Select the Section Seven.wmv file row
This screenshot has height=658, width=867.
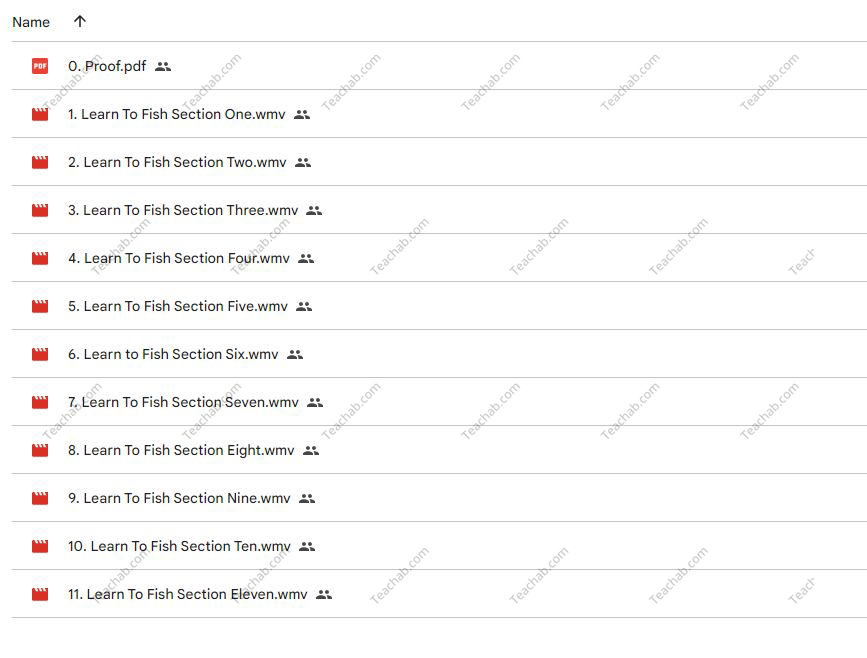439,402
